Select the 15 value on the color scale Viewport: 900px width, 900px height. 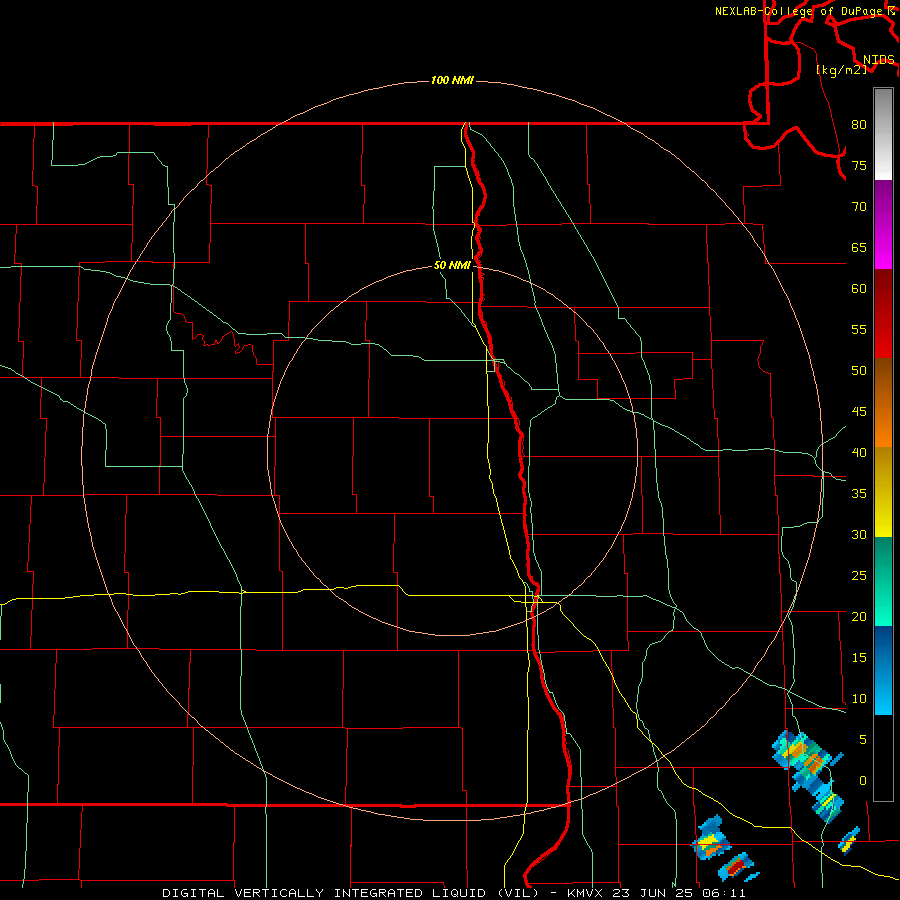[859, 658]
